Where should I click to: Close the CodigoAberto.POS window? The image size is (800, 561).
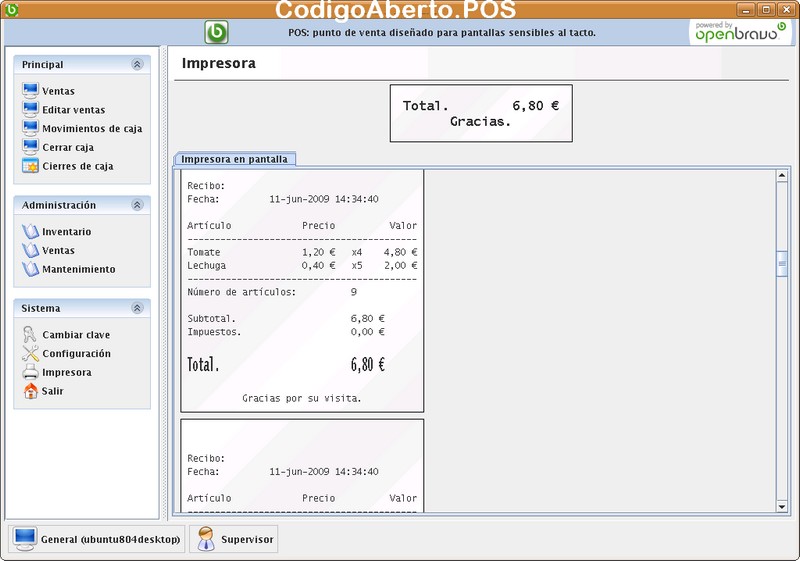coord(786,9)
